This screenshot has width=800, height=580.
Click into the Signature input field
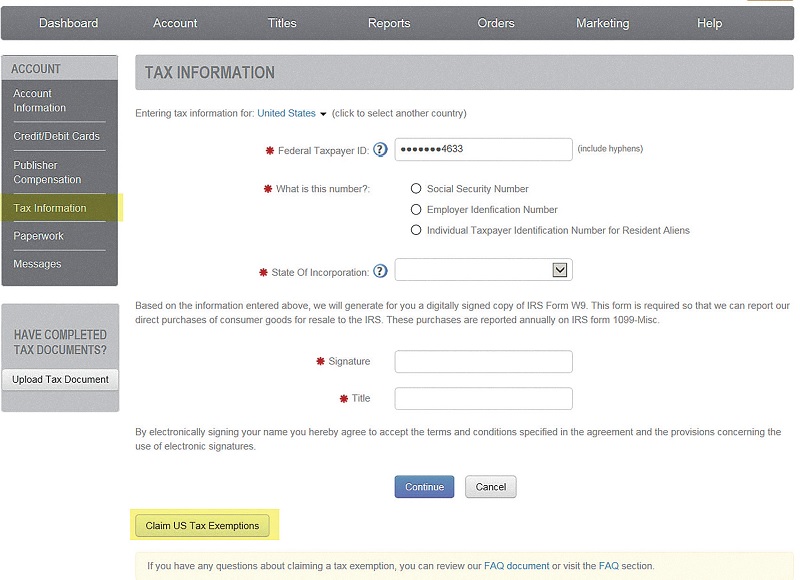tap(483, 361)
